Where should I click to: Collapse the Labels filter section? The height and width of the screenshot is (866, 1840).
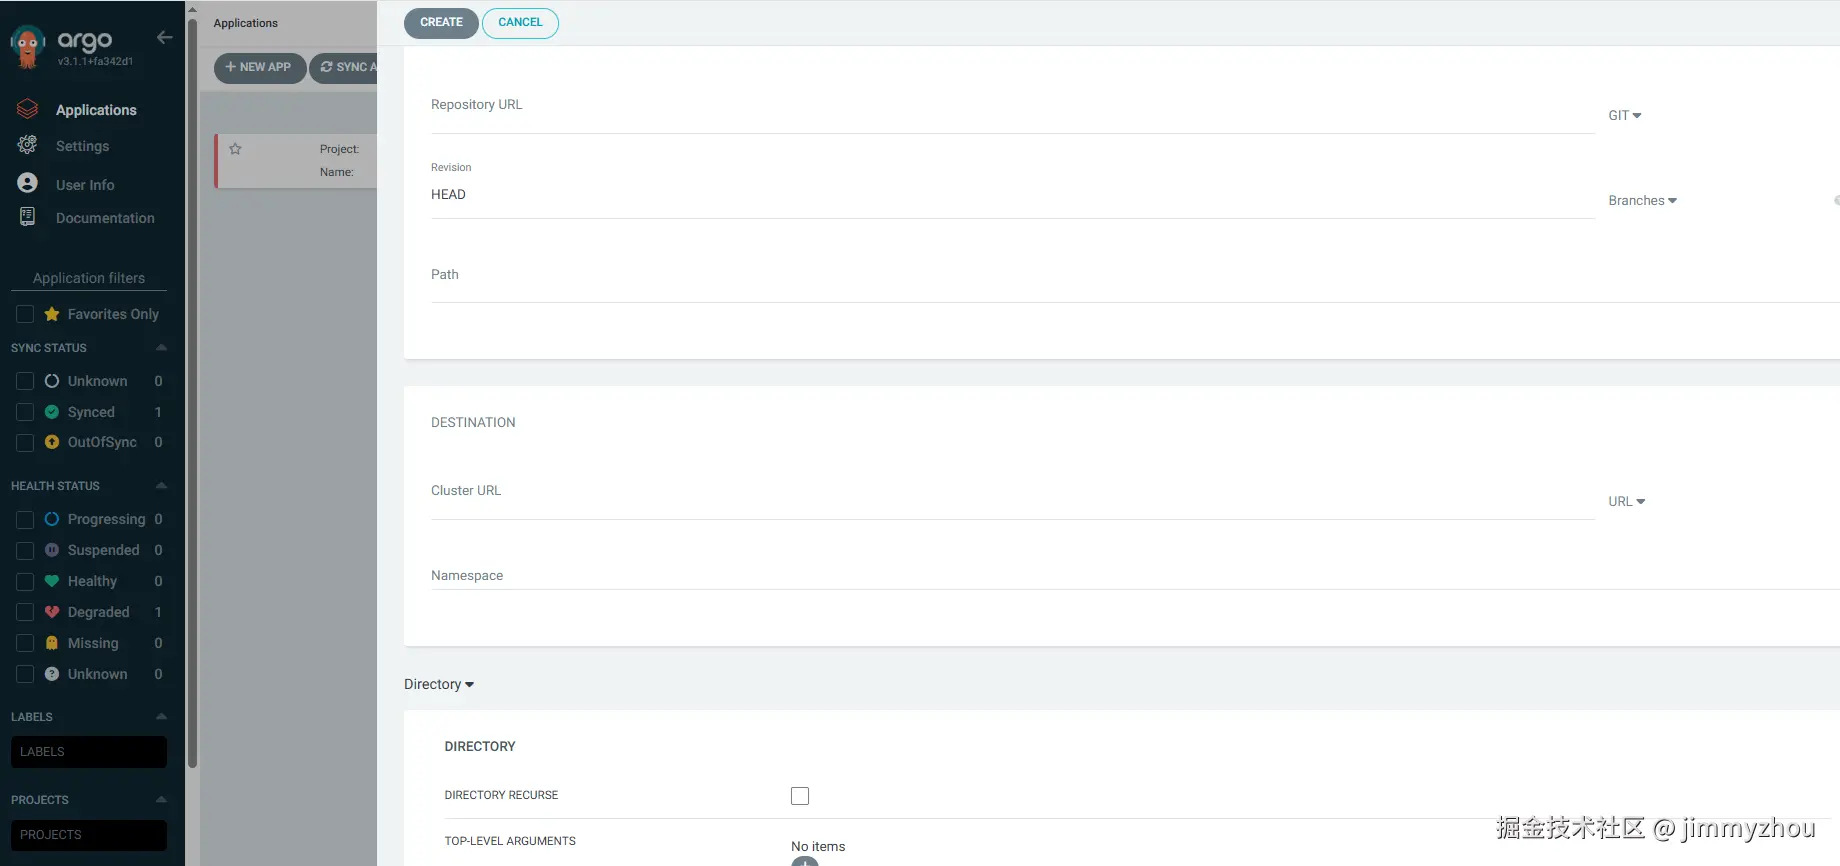[x=161, y=717]
